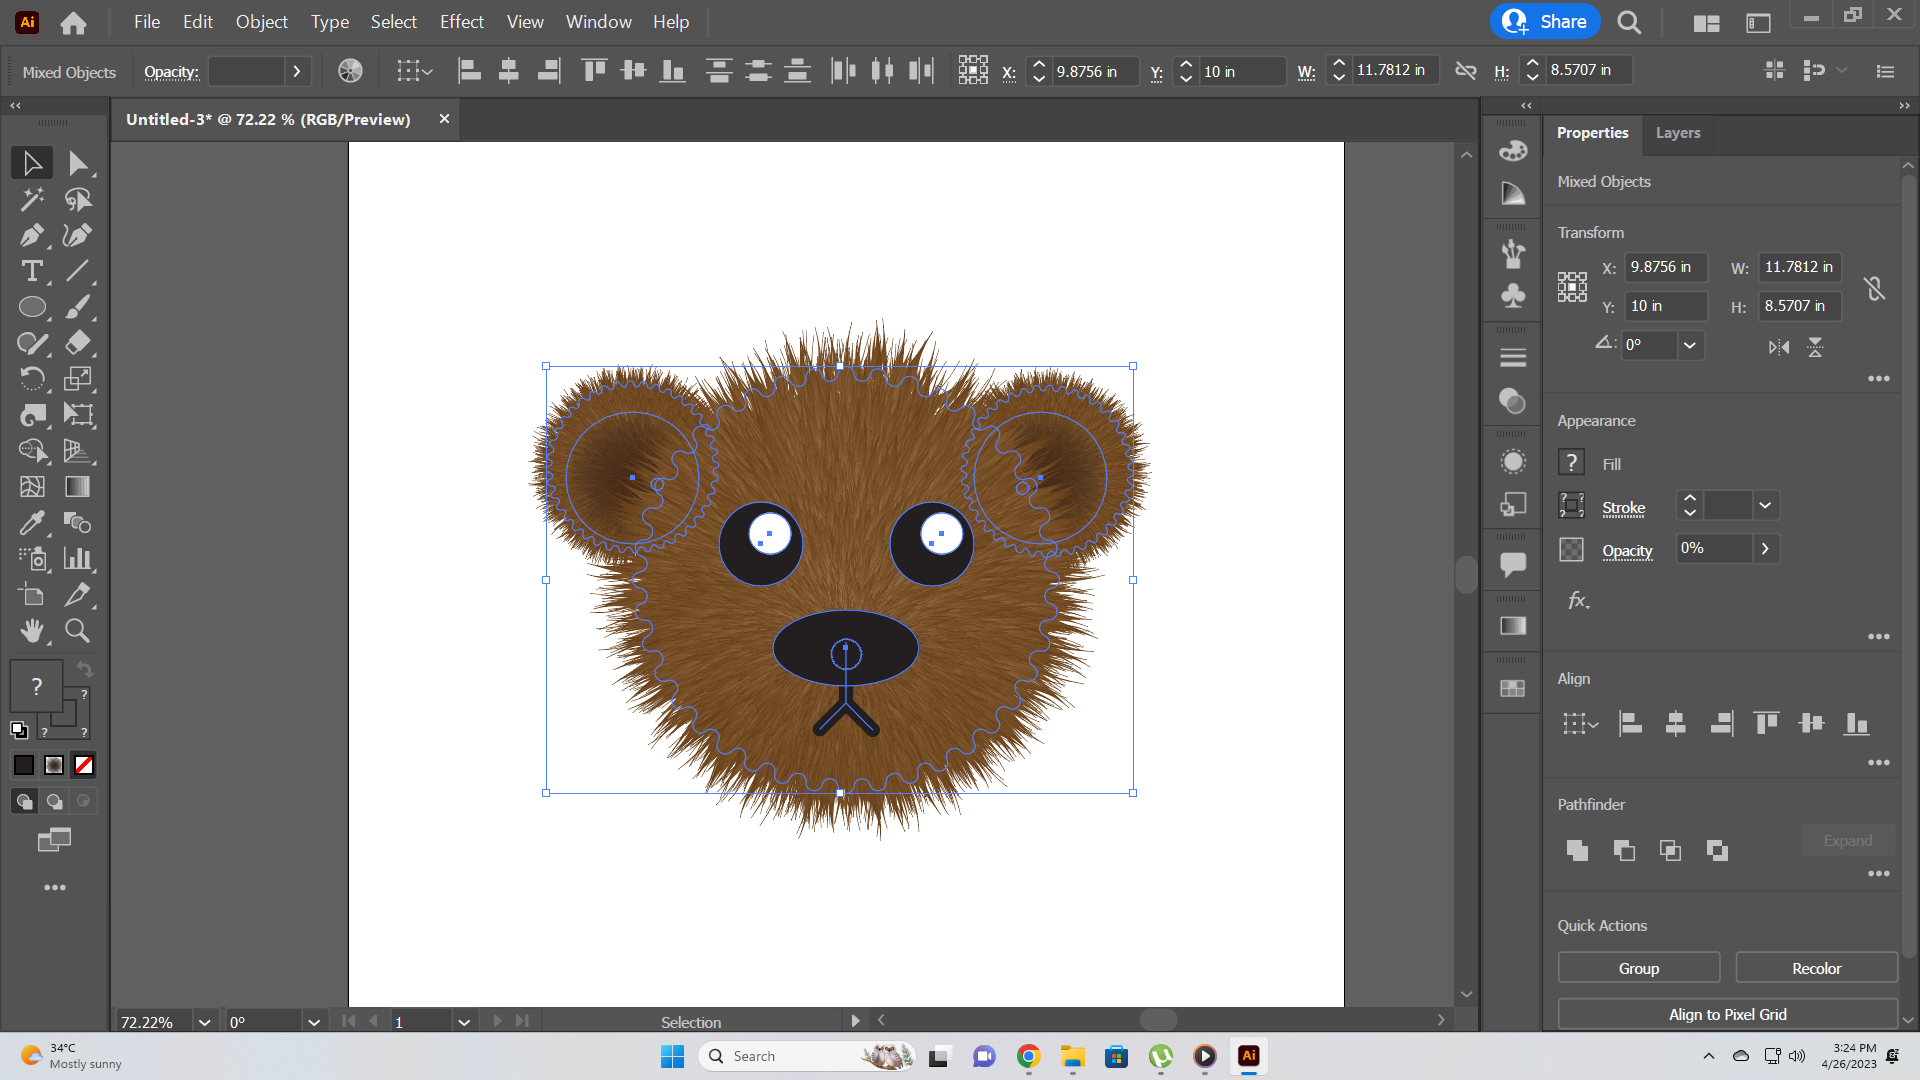Click Flip Horizontal icon in Transform
Viewport: 1920px width, 1080px height.
[1778, 347]
